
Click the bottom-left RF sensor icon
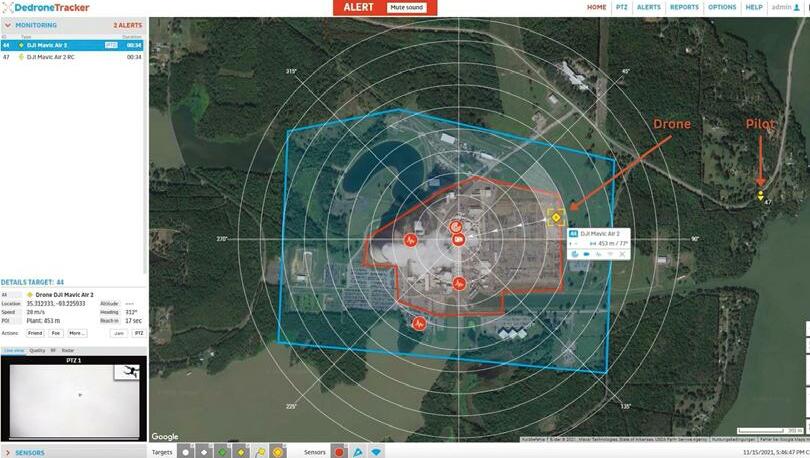tap(419, 324)
